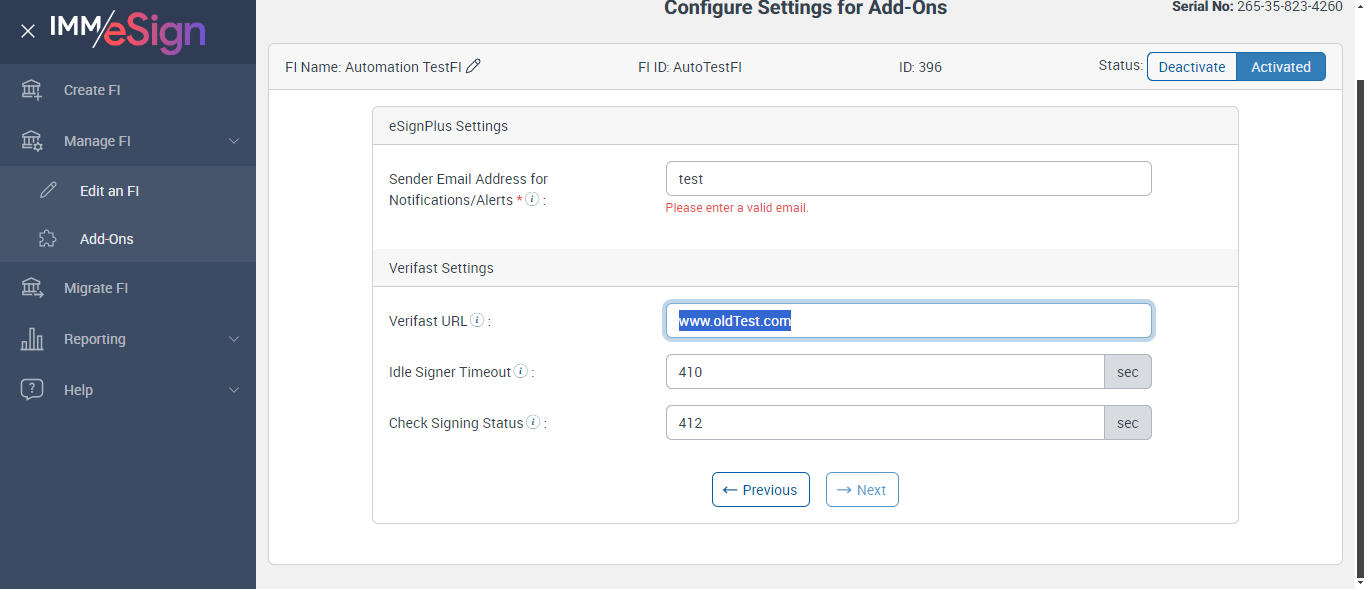1366x589 pixels.
Task: Click the Create FI bank icon
Action: point(32,90)
